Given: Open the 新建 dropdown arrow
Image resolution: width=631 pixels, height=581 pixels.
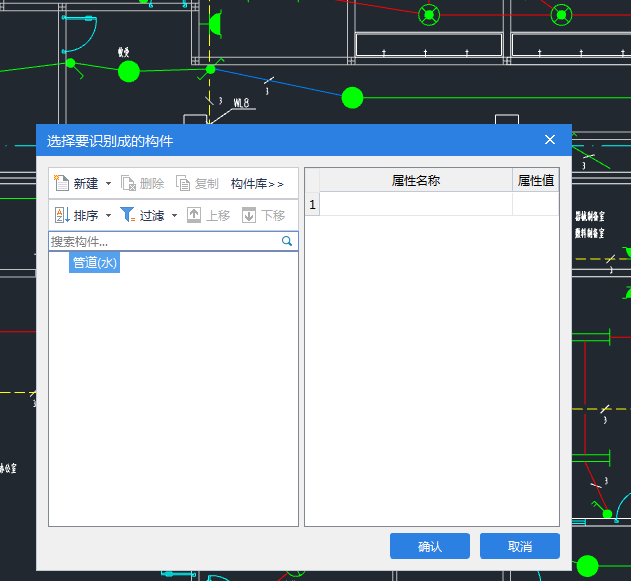Looking at the screenshot, I should [x=108, y=184].
